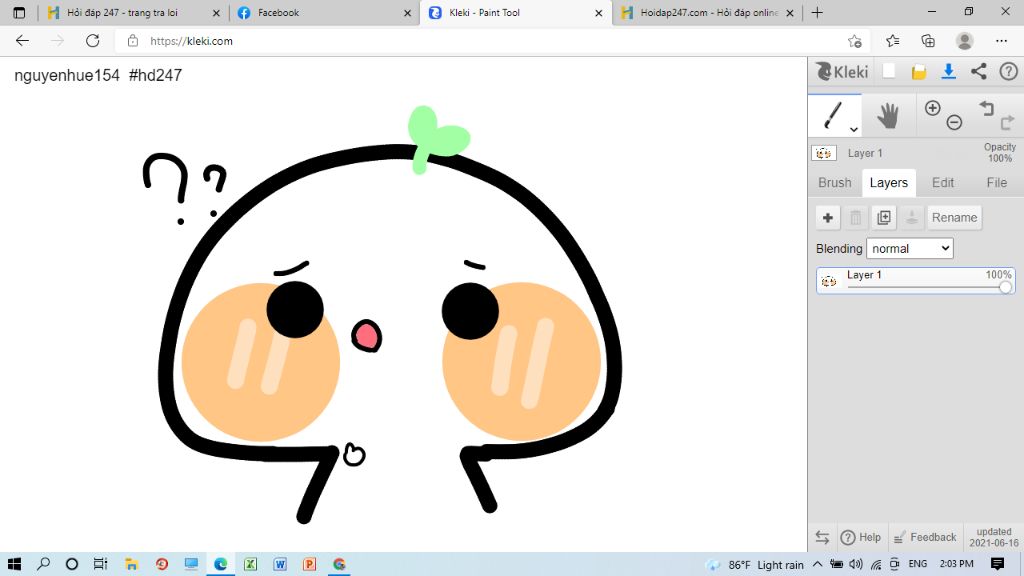Screen dimensions: 1024x576
Task: Open the notification center
Action: (x=997, y=564)
